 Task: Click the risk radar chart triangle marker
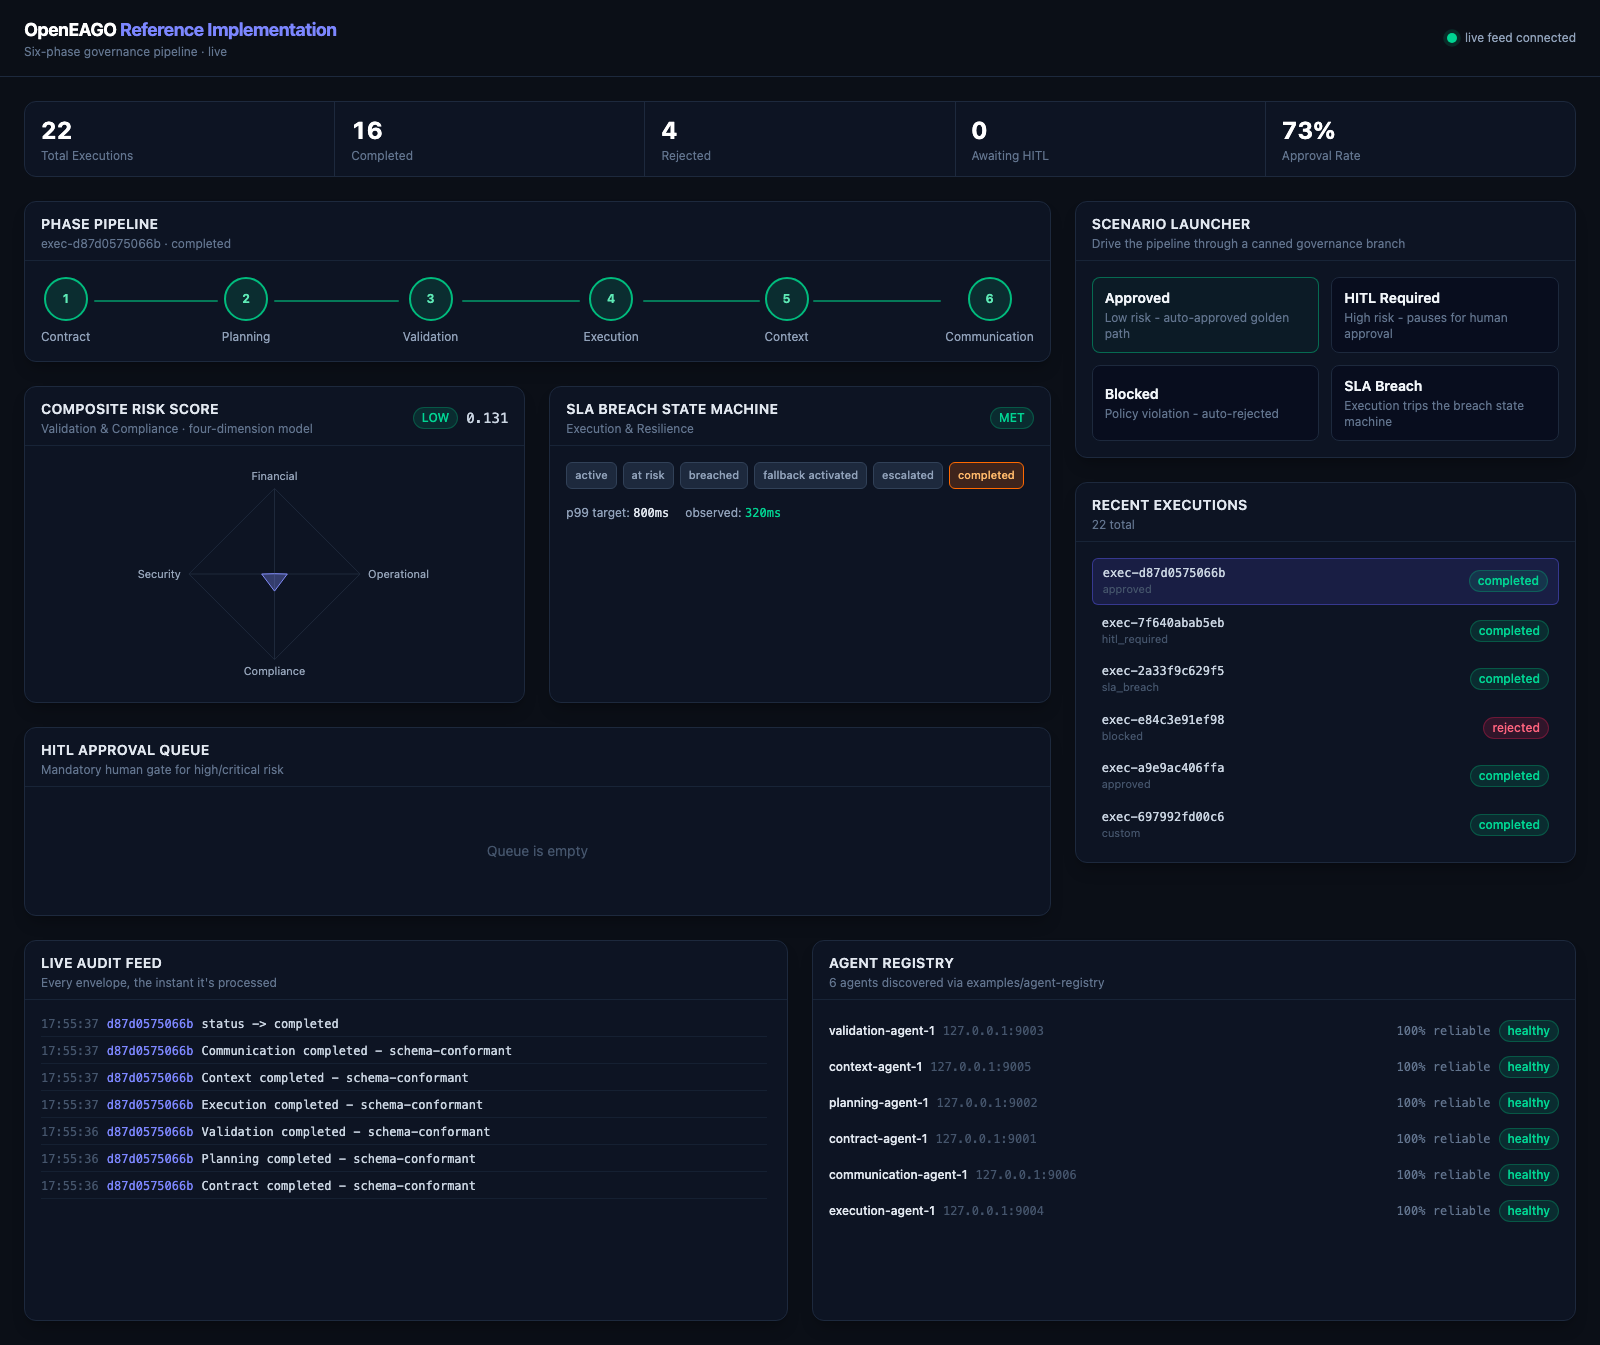click(274, 581)
